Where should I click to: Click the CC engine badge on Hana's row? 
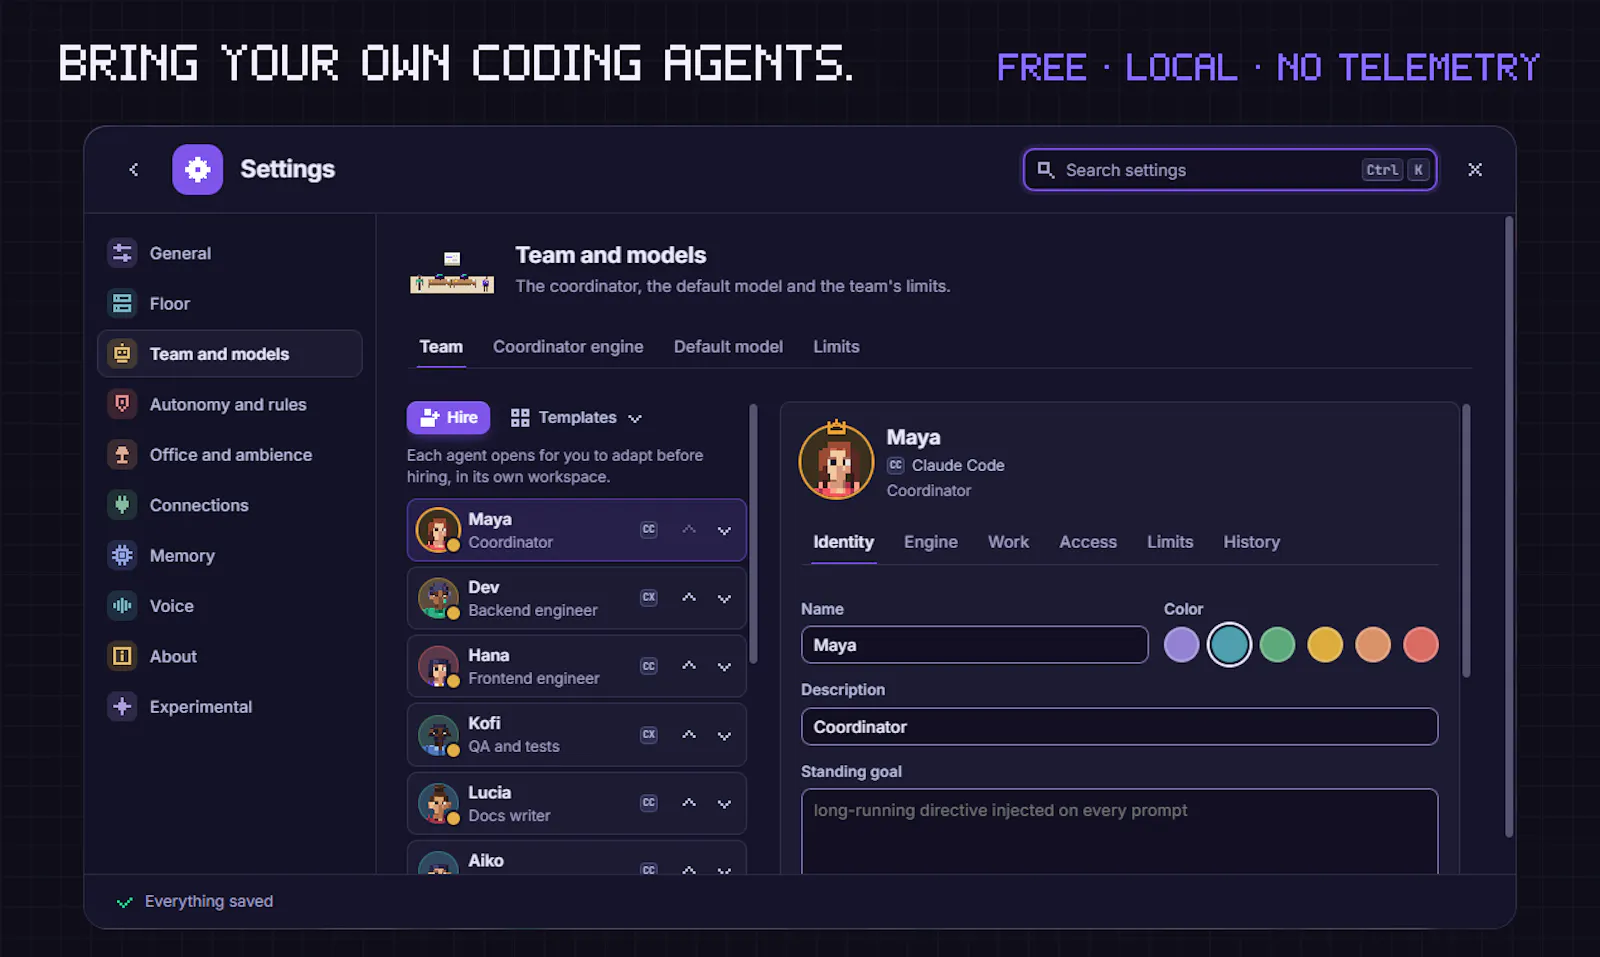pos(649,666)
